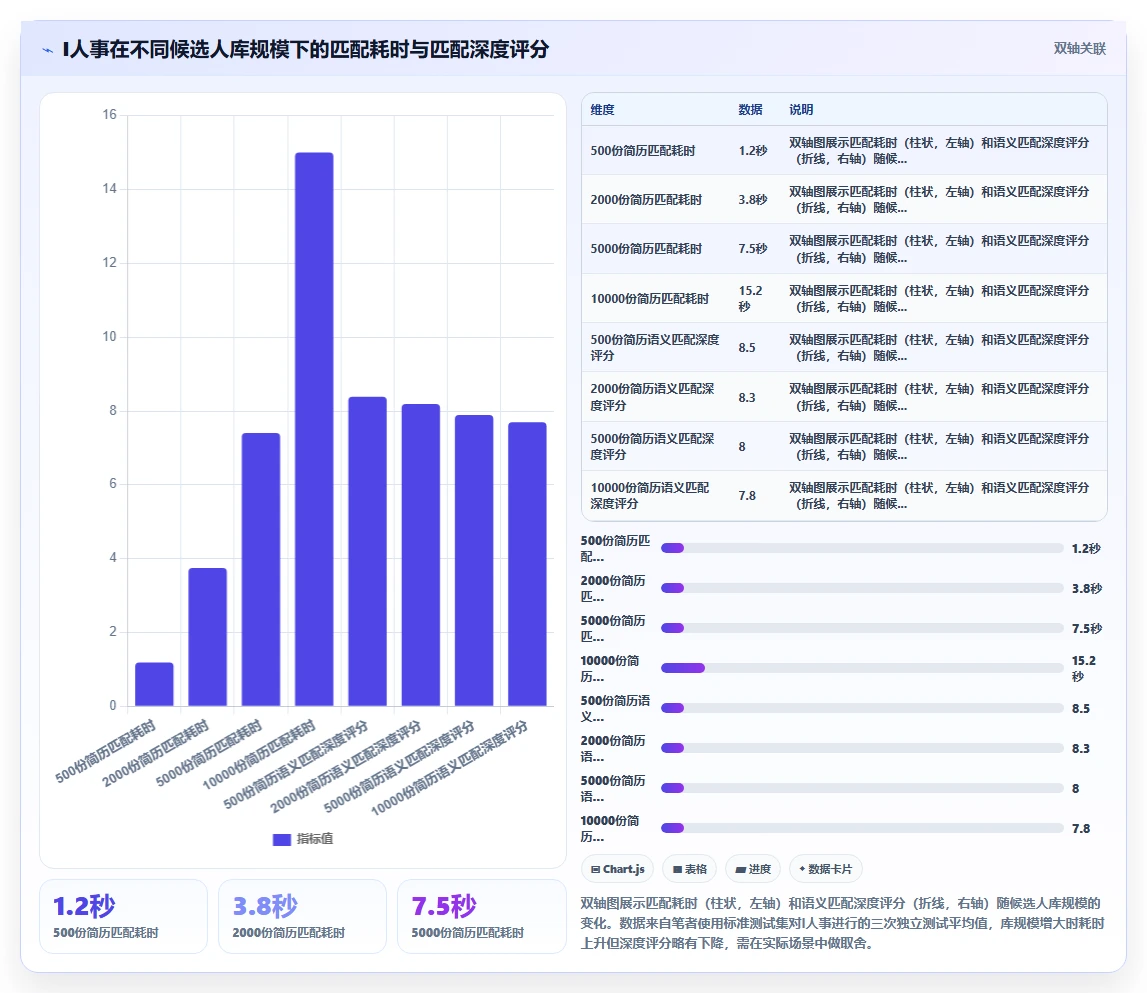Click the 双轴关联 badge in the header
The height and width of the screenshot is (993, 1147).
(1079, 48)
